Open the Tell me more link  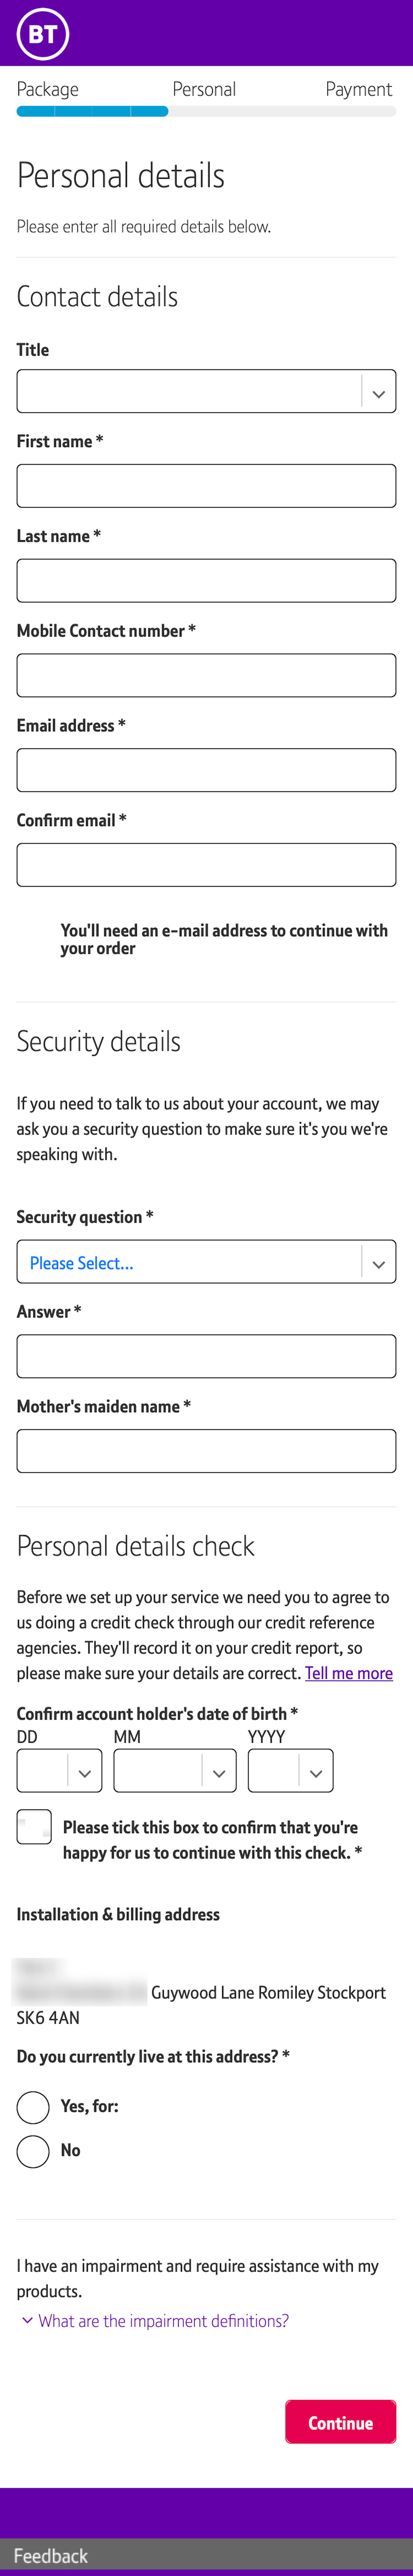coord(348,1673)
